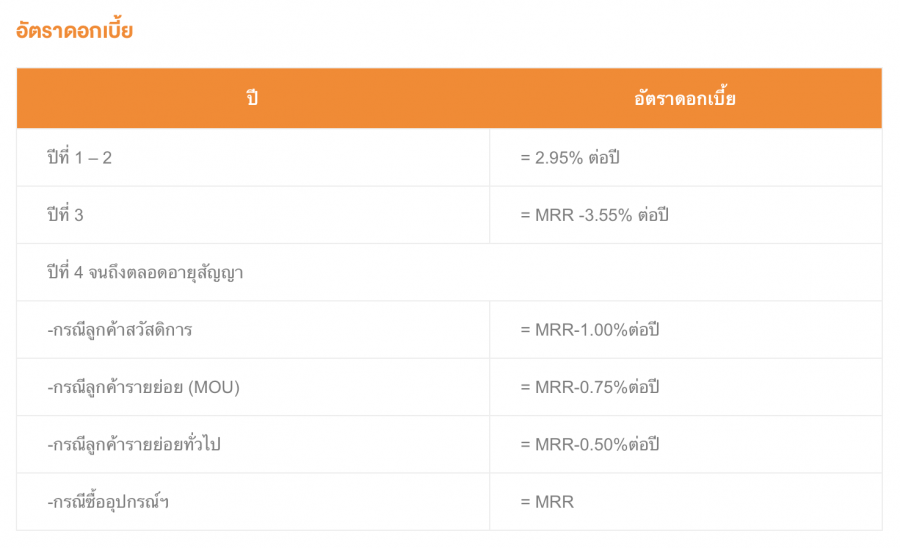The image size is (900, 548).
Task: Click the MRR-1.00% rate cell
Action: [x=590, y=330]
